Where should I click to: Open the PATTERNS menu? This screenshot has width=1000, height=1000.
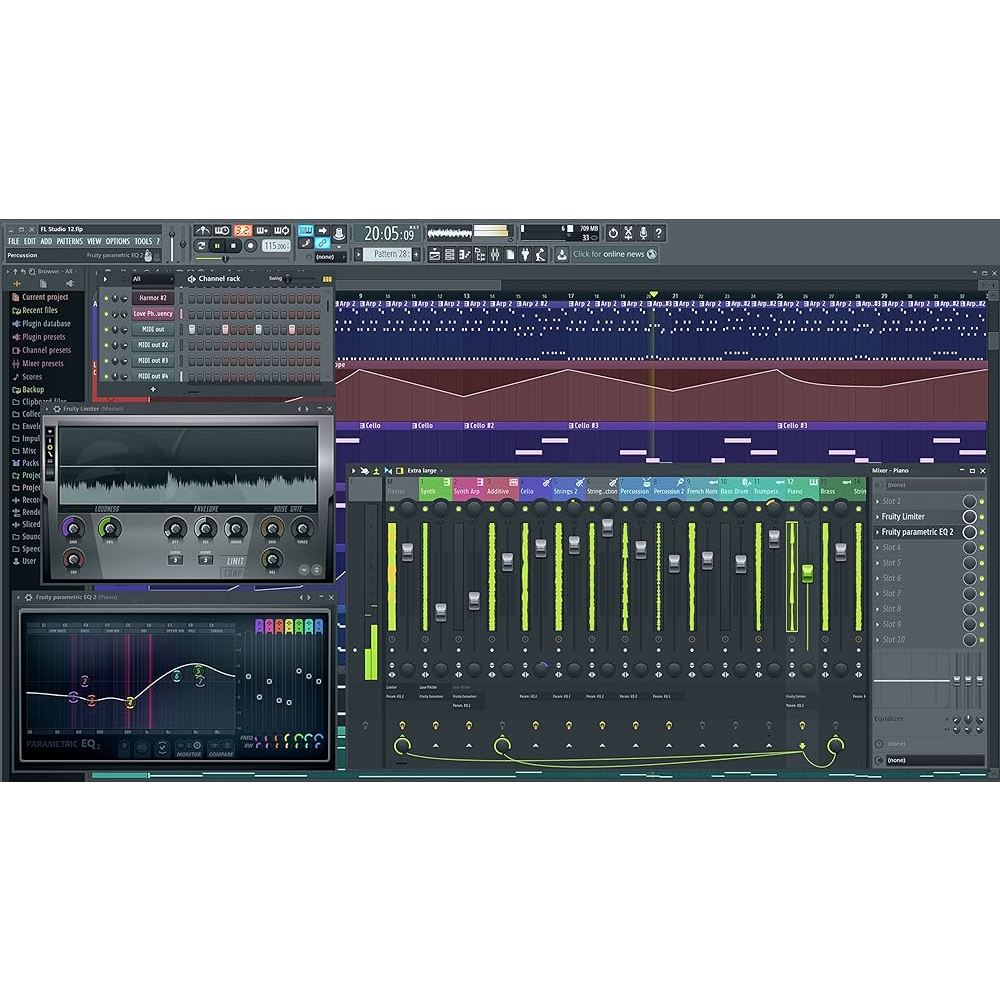(69, 241)
